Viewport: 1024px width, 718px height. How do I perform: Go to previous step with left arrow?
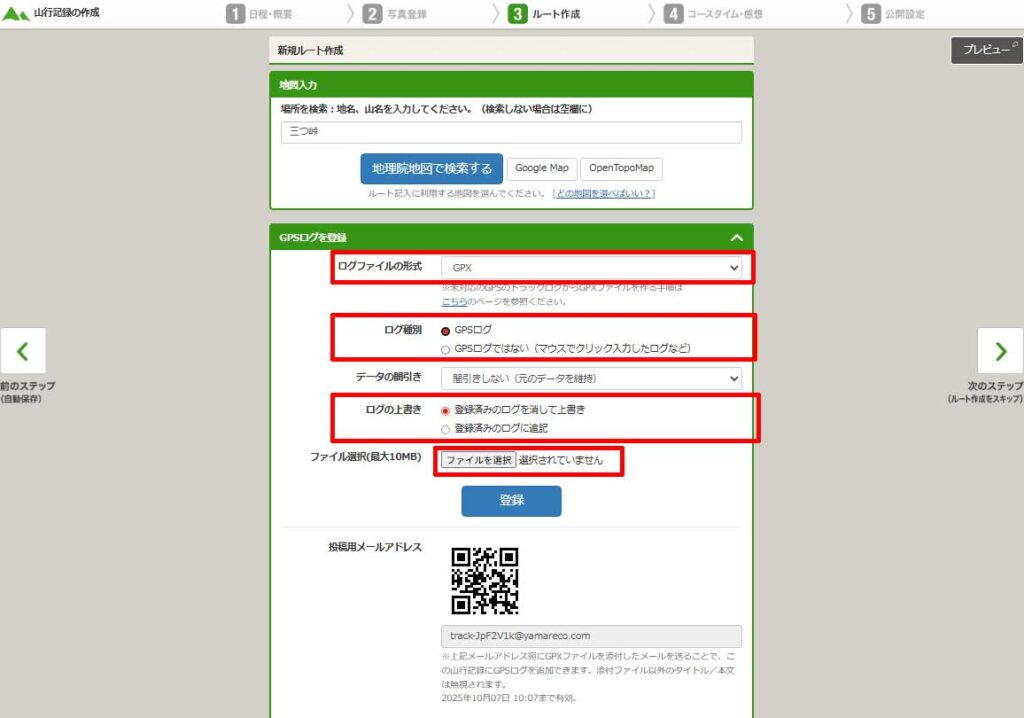pos(22,351)
